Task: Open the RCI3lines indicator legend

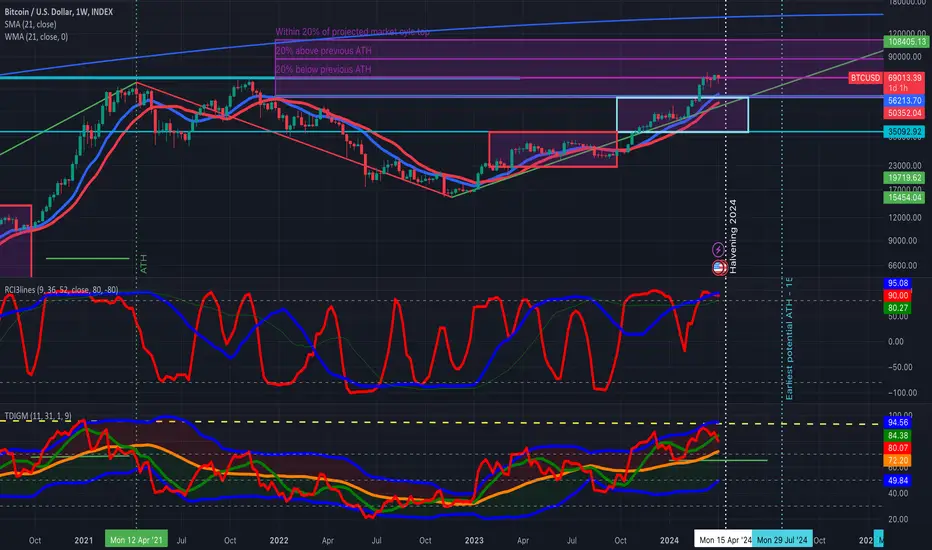Action: [x=61, y=290]
